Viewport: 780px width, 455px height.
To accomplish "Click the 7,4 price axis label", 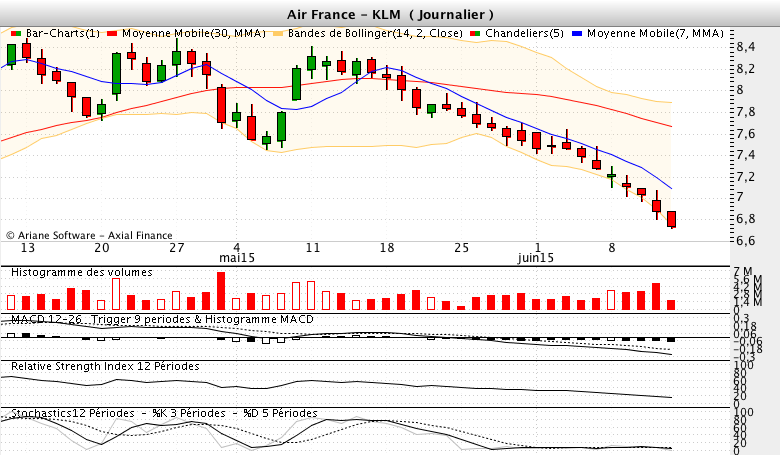I will click(x=746, y=155).
